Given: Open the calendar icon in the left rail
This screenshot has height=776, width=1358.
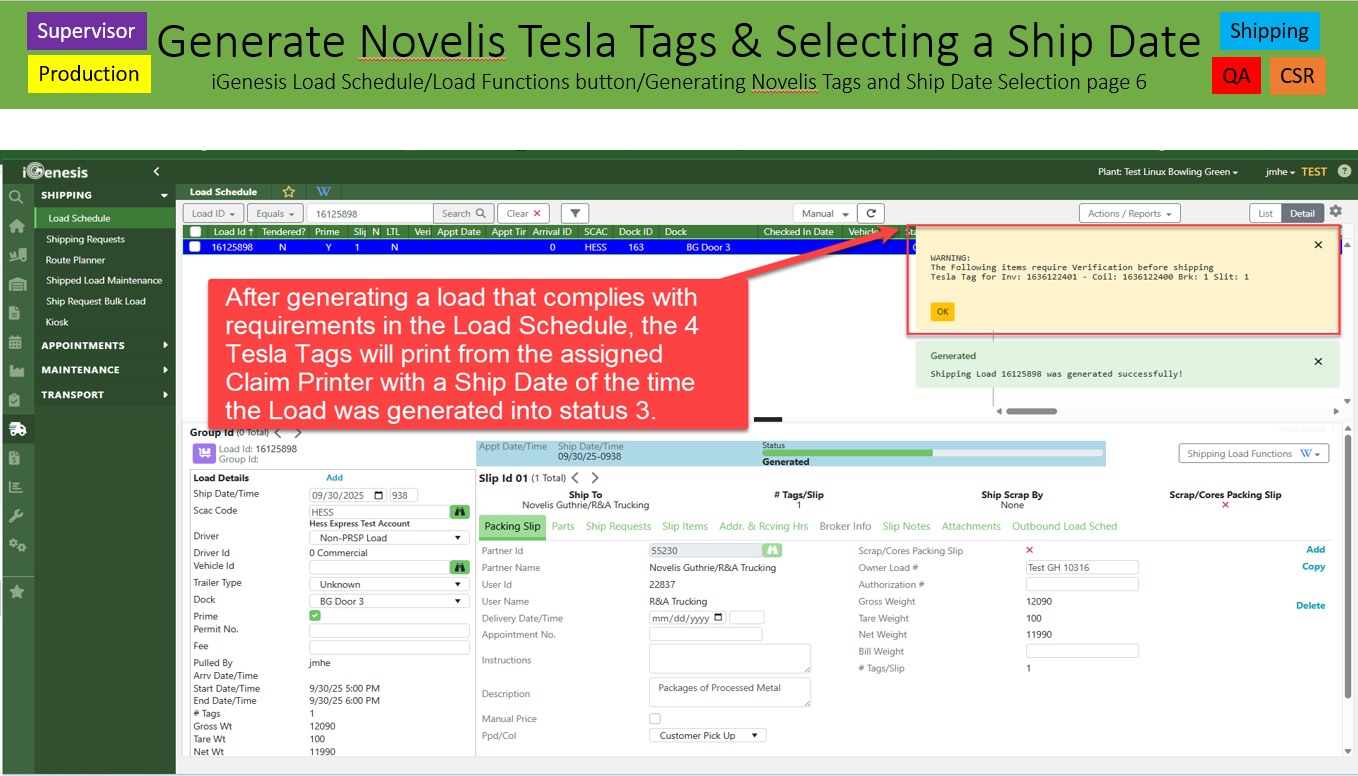Looking at the screenshot, I should pos(15,342).
